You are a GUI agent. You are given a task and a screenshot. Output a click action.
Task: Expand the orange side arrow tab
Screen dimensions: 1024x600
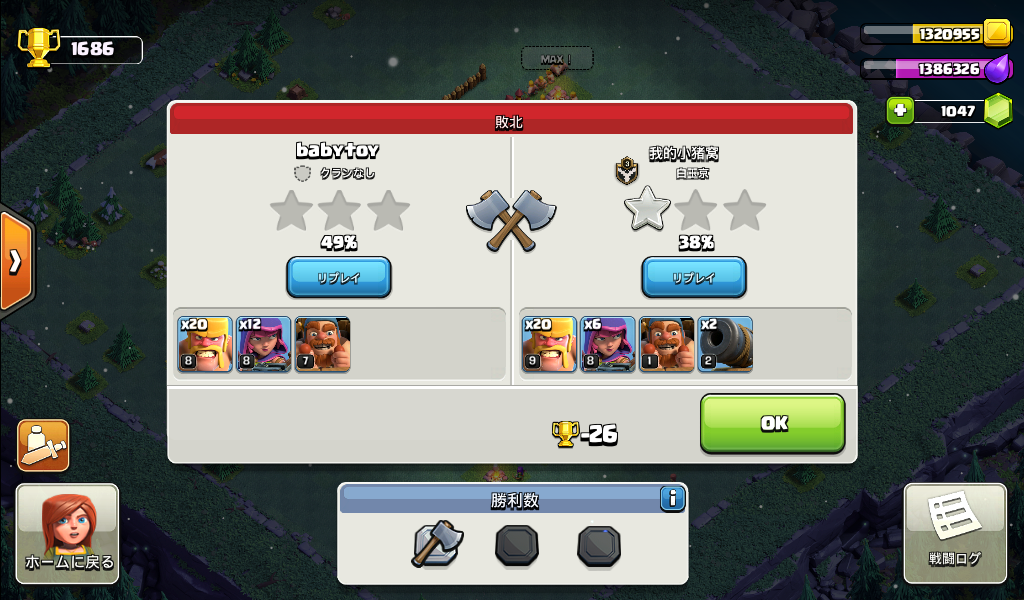pos(14,262)
